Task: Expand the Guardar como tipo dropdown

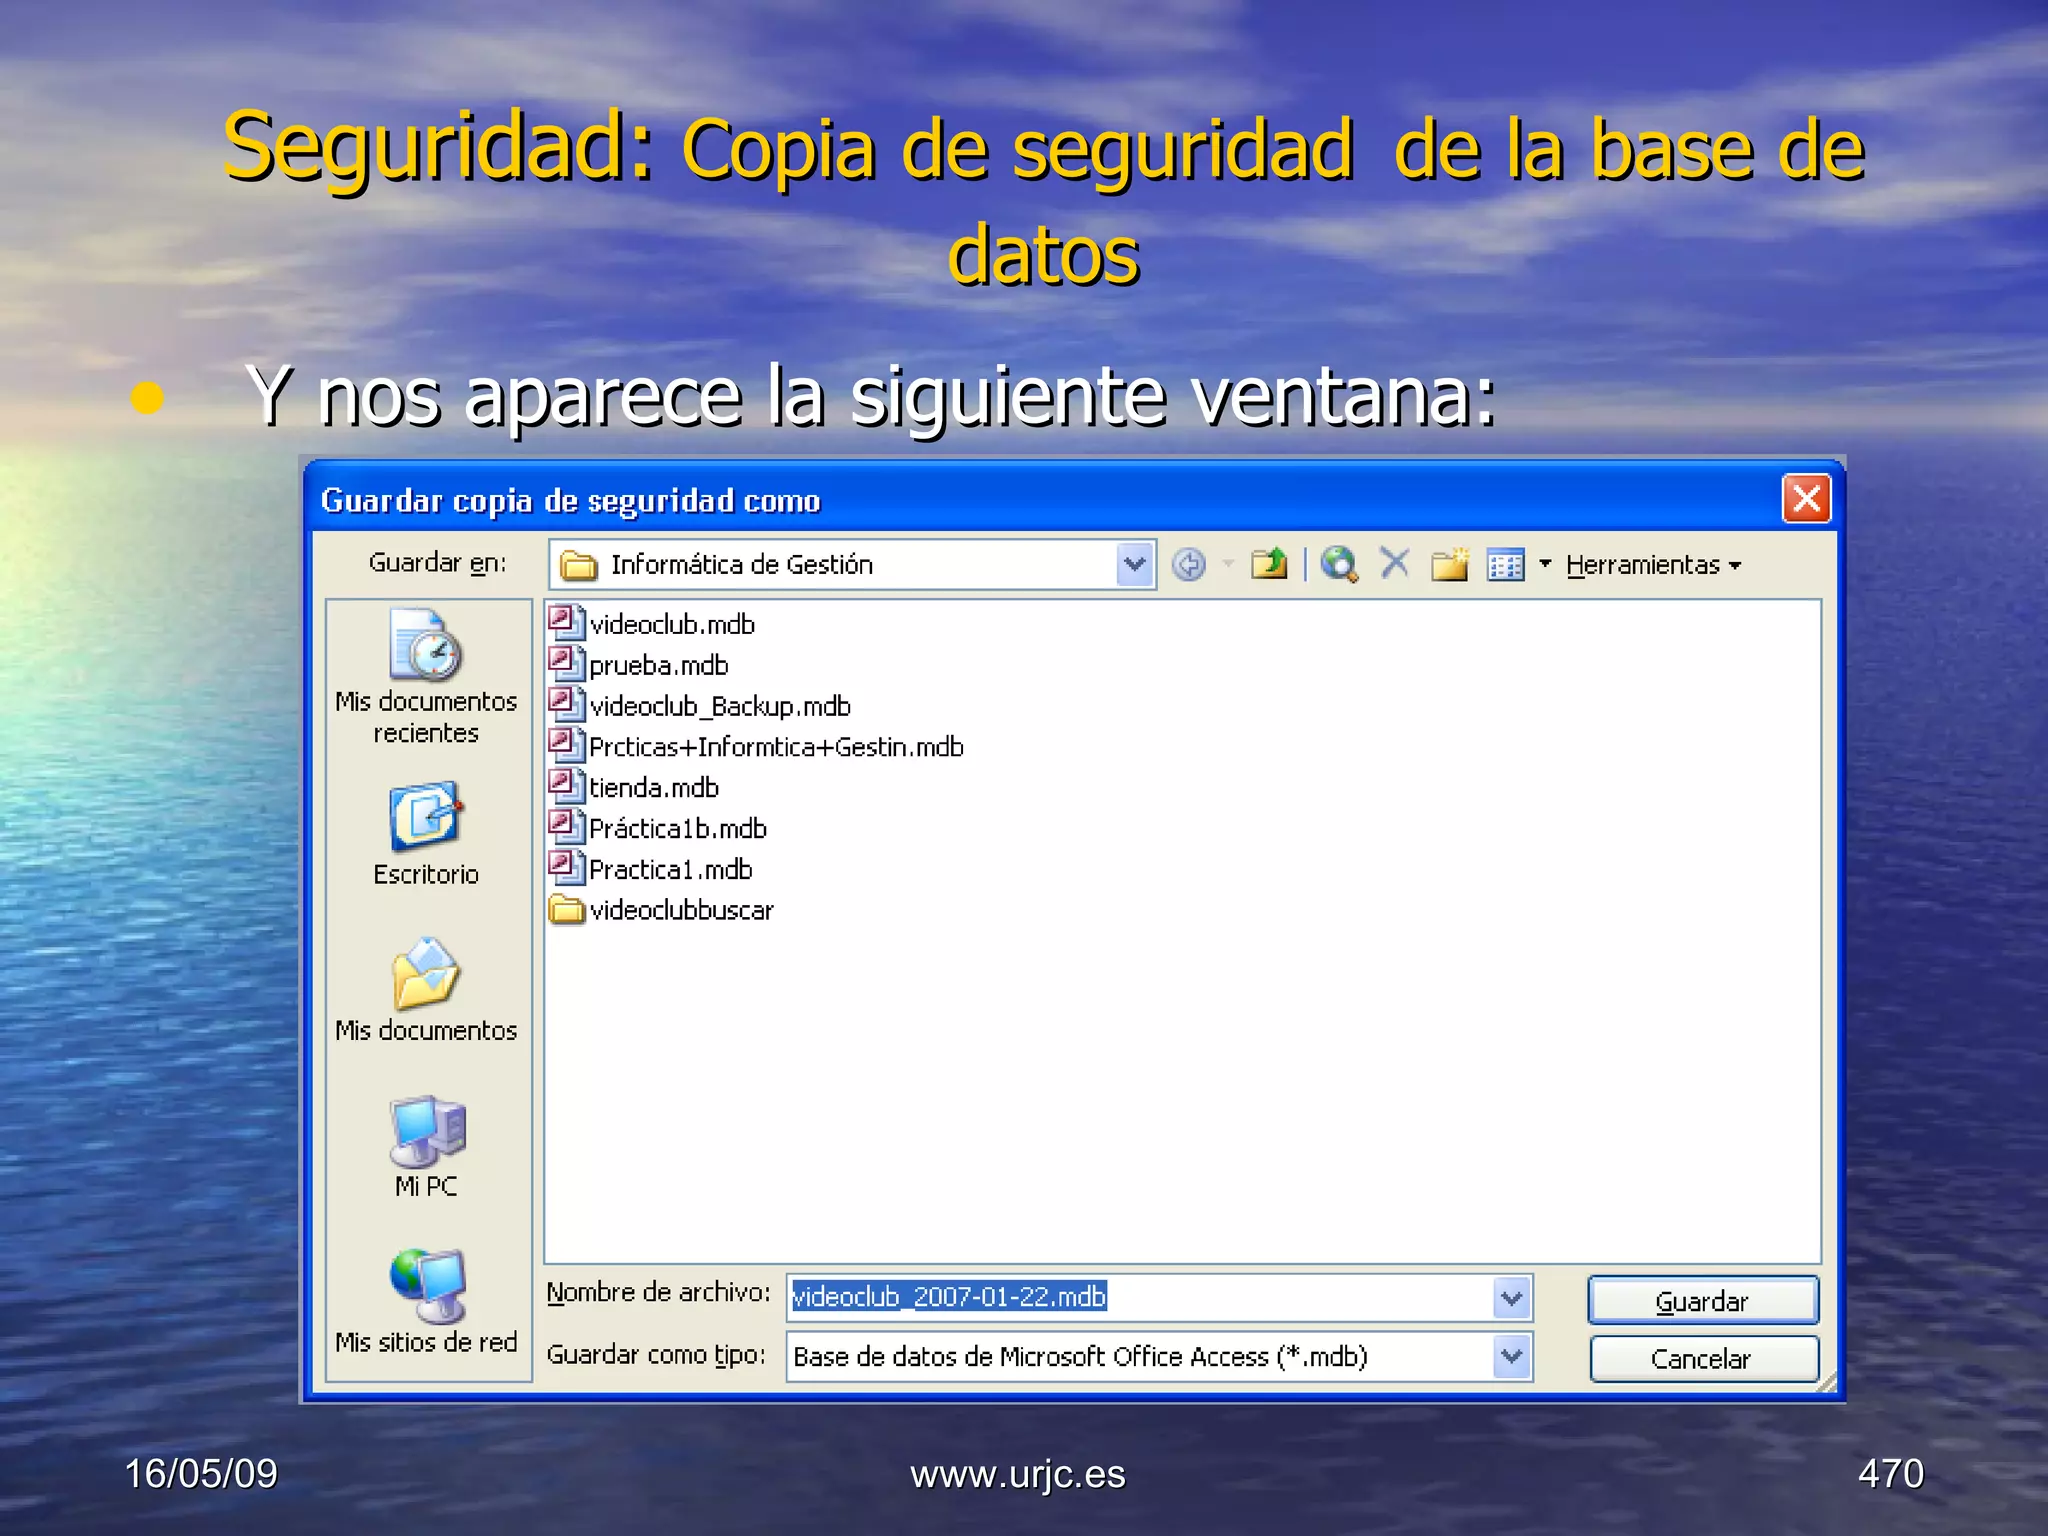Action: tap(1512, 1357)
